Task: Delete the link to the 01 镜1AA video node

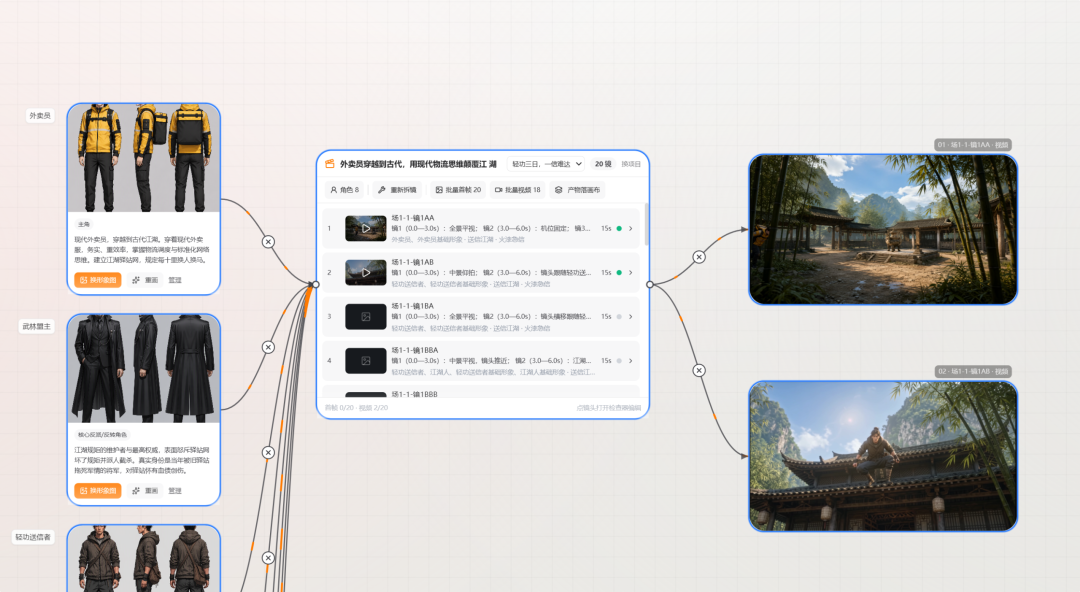Action: point(698,257)
